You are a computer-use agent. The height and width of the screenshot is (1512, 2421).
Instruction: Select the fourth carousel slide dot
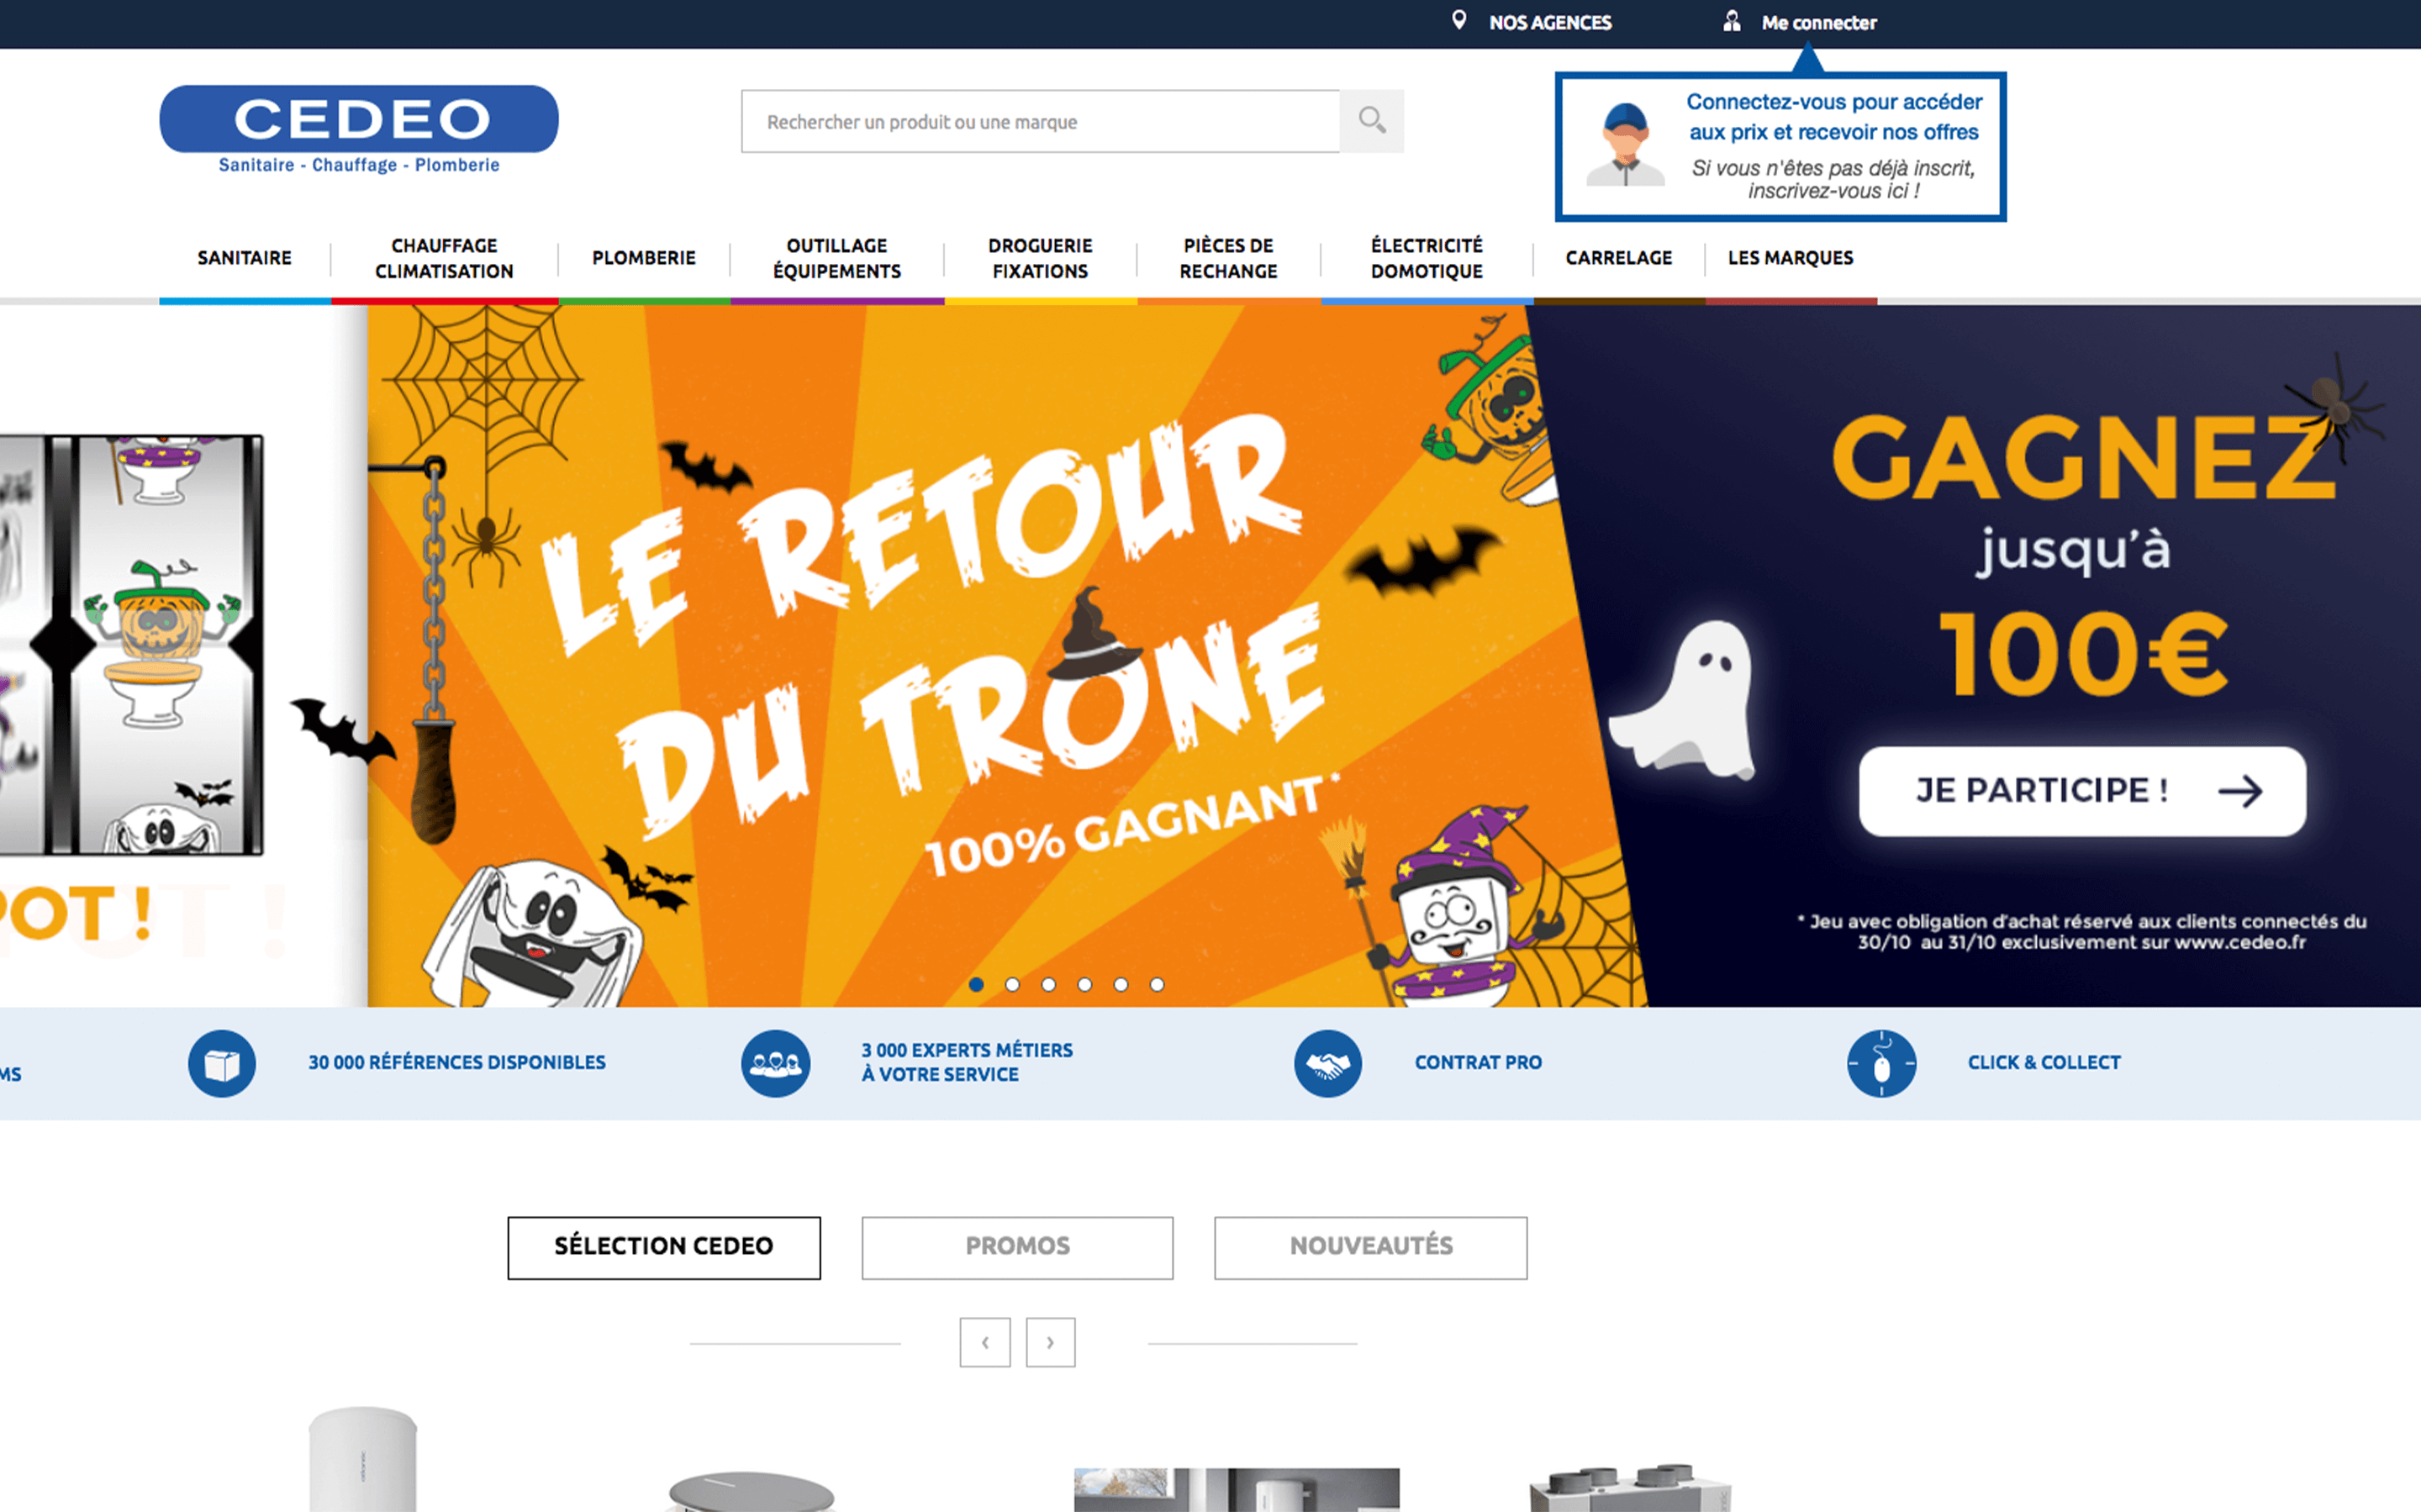pyautogui.click(x=1084, y=985)
